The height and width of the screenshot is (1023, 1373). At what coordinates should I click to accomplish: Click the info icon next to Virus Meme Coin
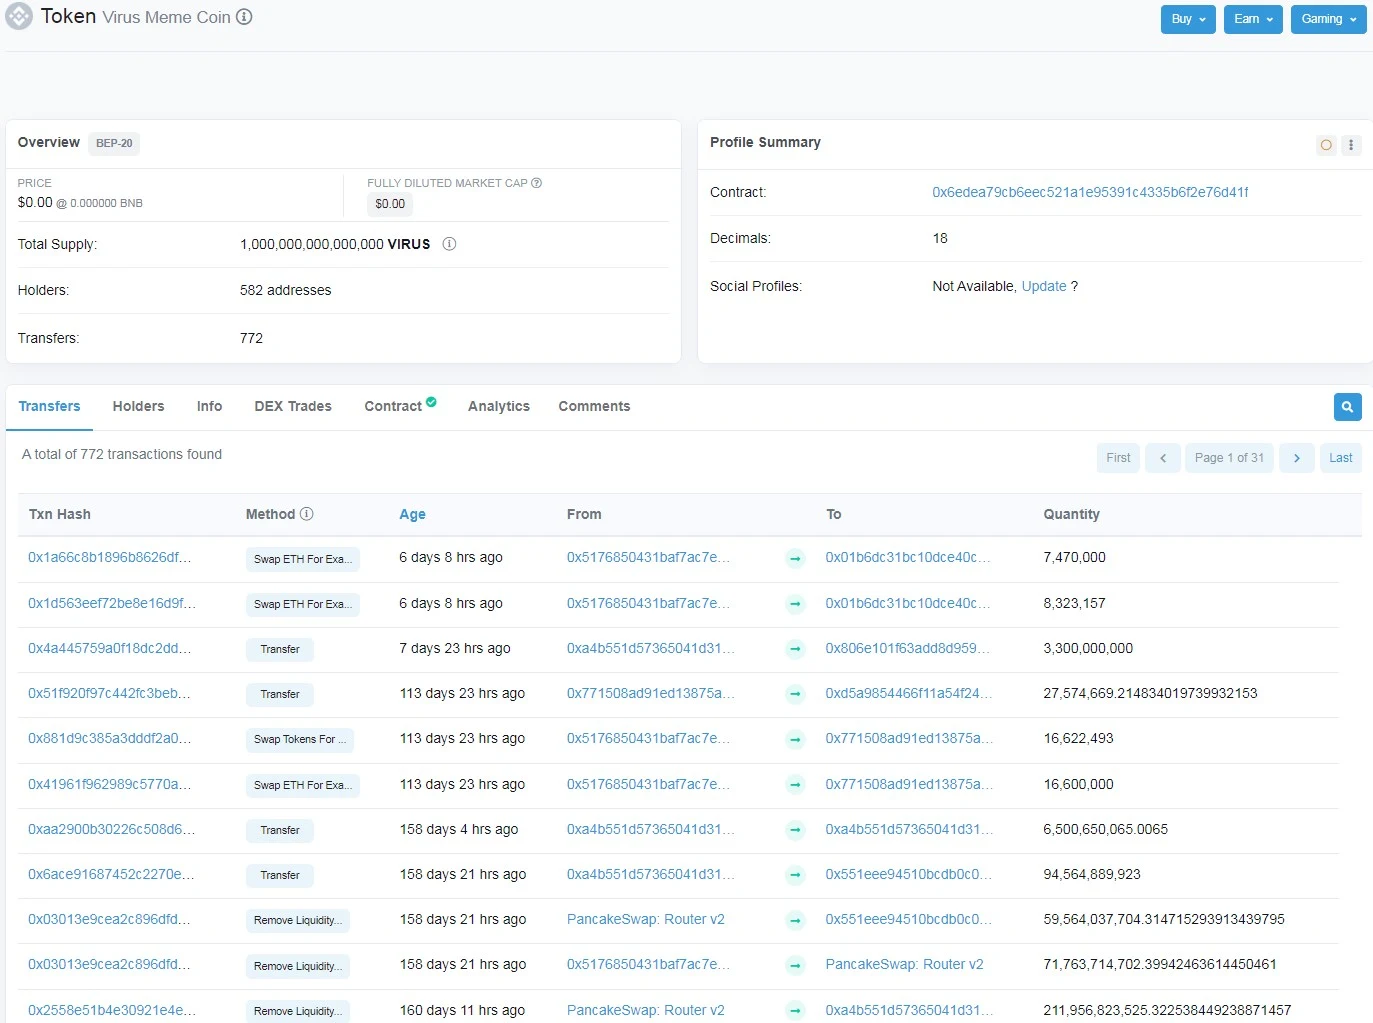244,17
